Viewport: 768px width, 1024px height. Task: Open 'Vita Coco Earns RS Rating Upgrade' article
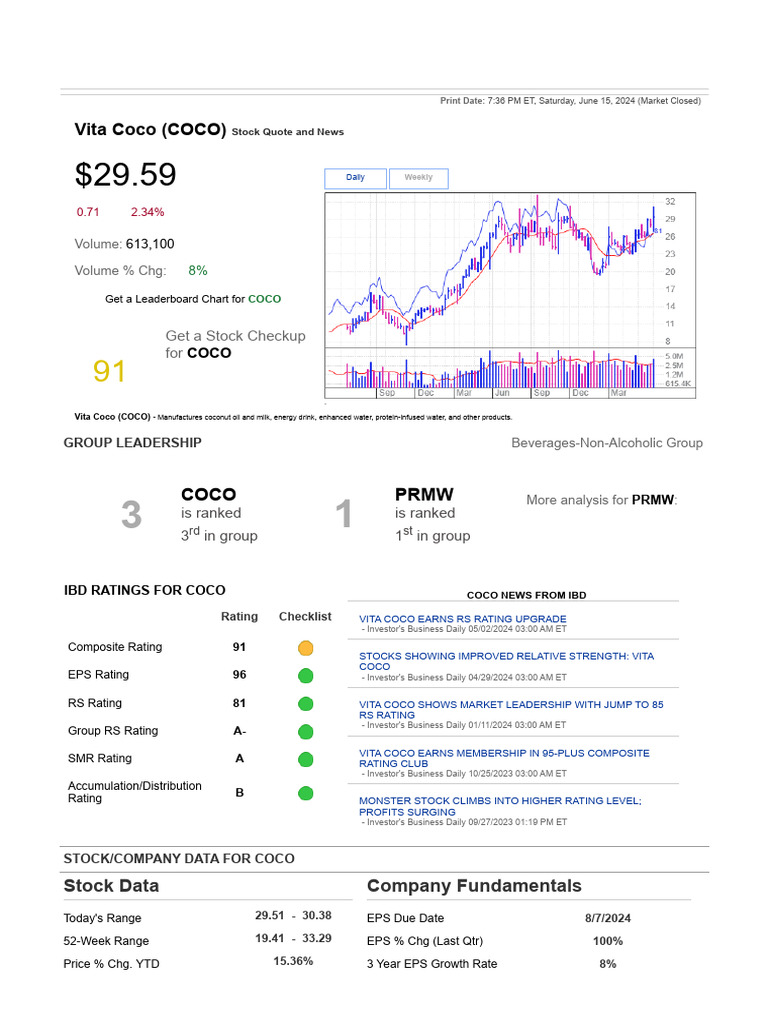[462, 618]
